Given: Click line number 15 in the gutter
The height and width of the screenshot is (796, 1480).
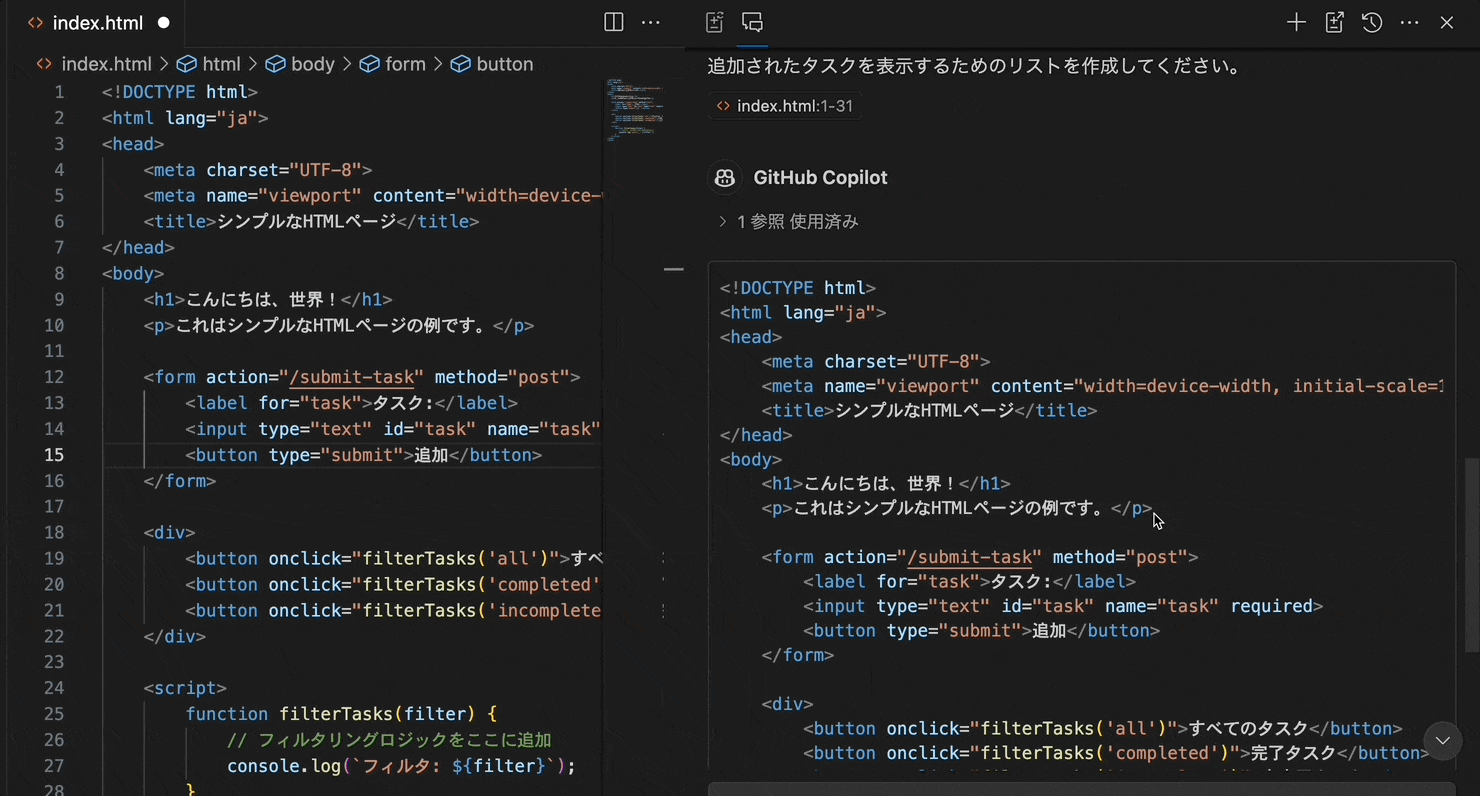Looking at the screenshot, I should [53, 455].
